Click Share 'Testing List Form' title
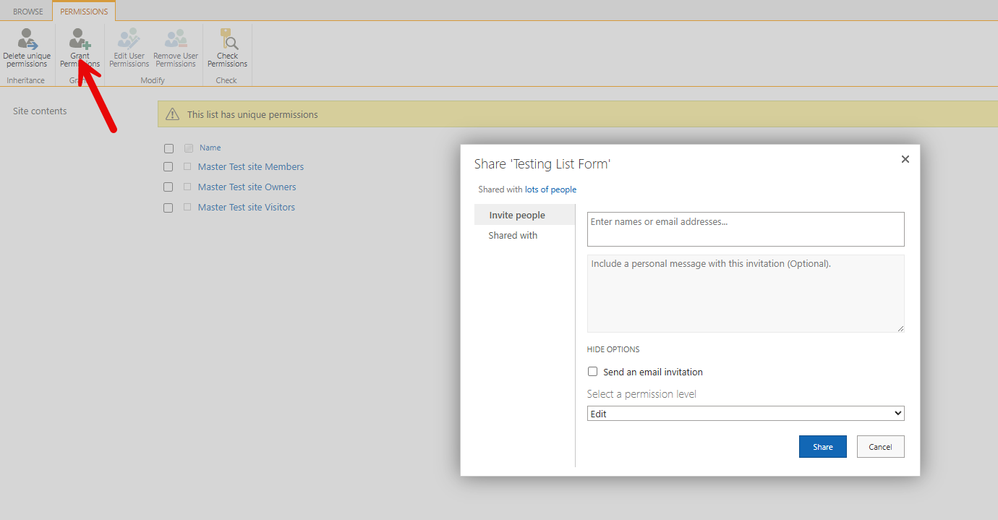 (542, 164)
